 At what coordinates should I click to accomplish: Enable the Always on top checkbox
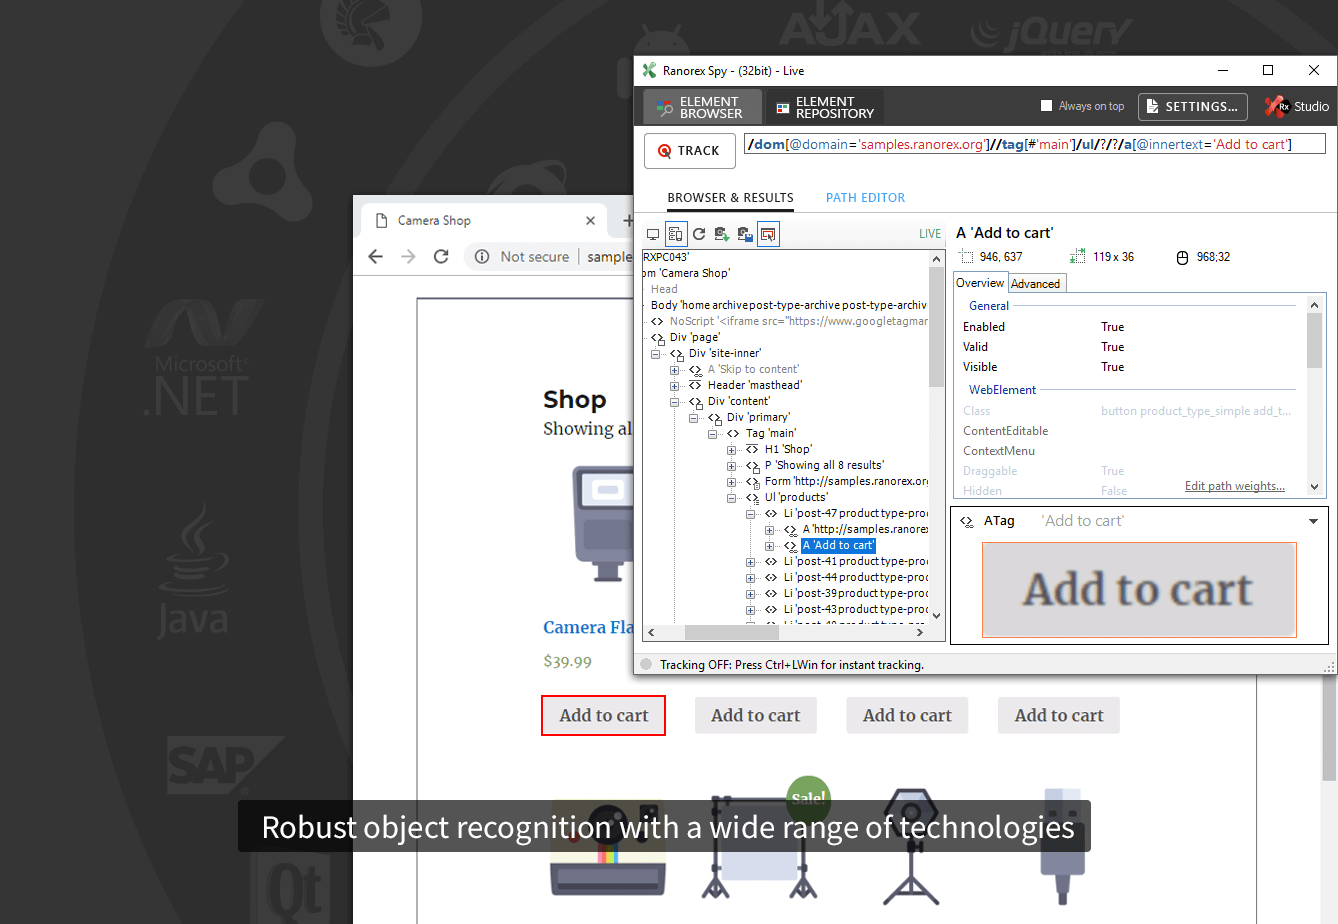click(x=1047, y=106)
